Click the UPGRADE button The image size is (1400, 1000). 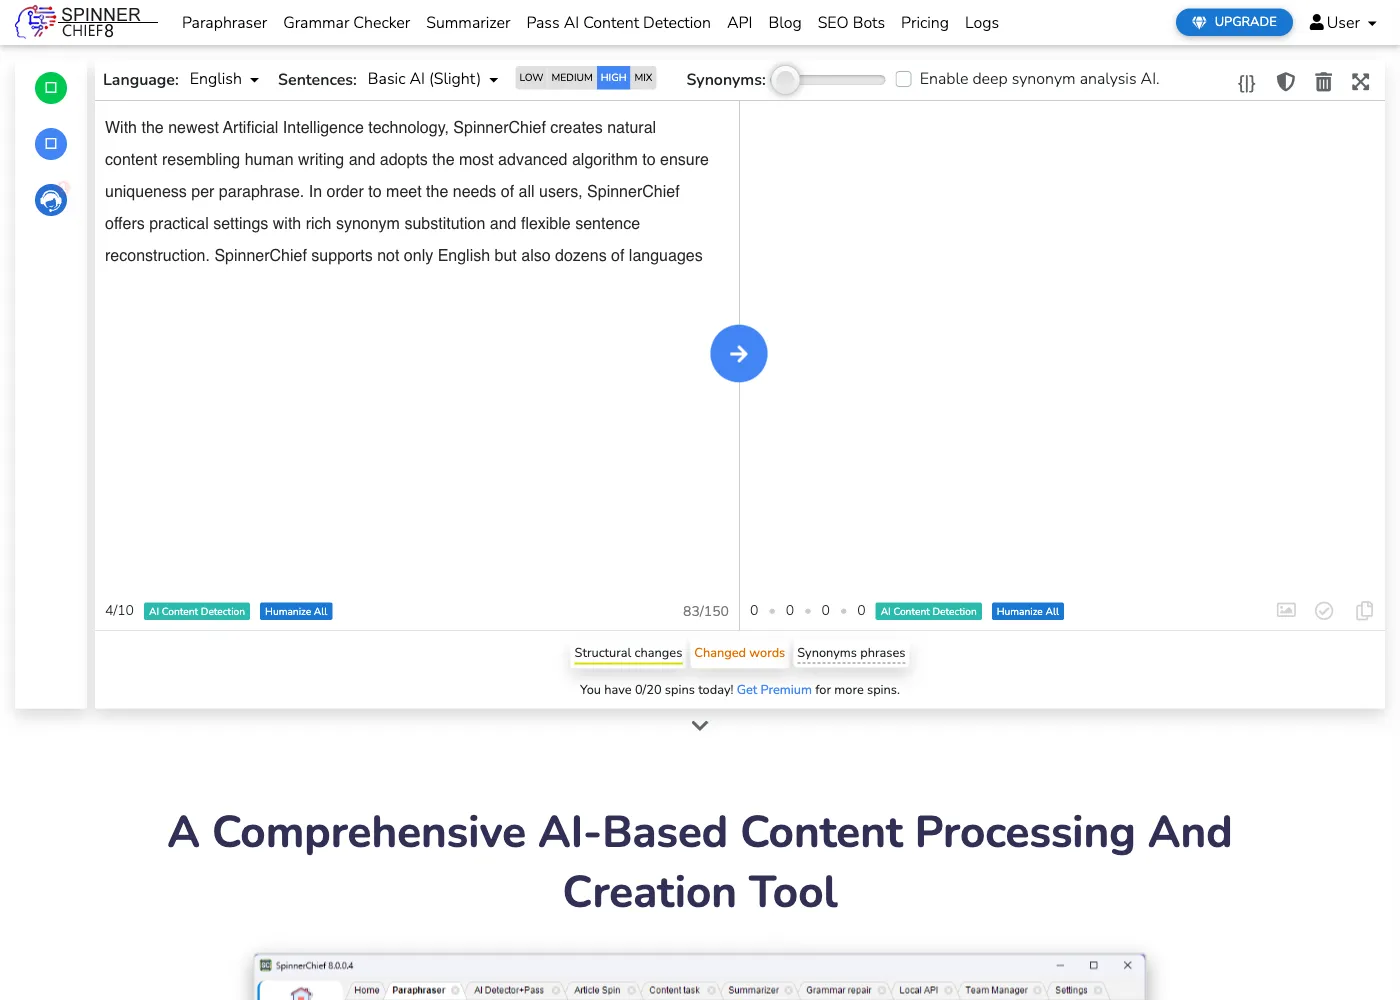pos(1234,22)
